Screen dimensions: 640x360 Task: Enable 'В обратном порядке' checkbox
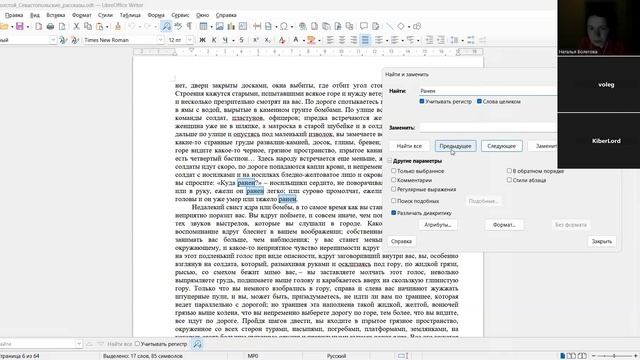pos(509,171)
